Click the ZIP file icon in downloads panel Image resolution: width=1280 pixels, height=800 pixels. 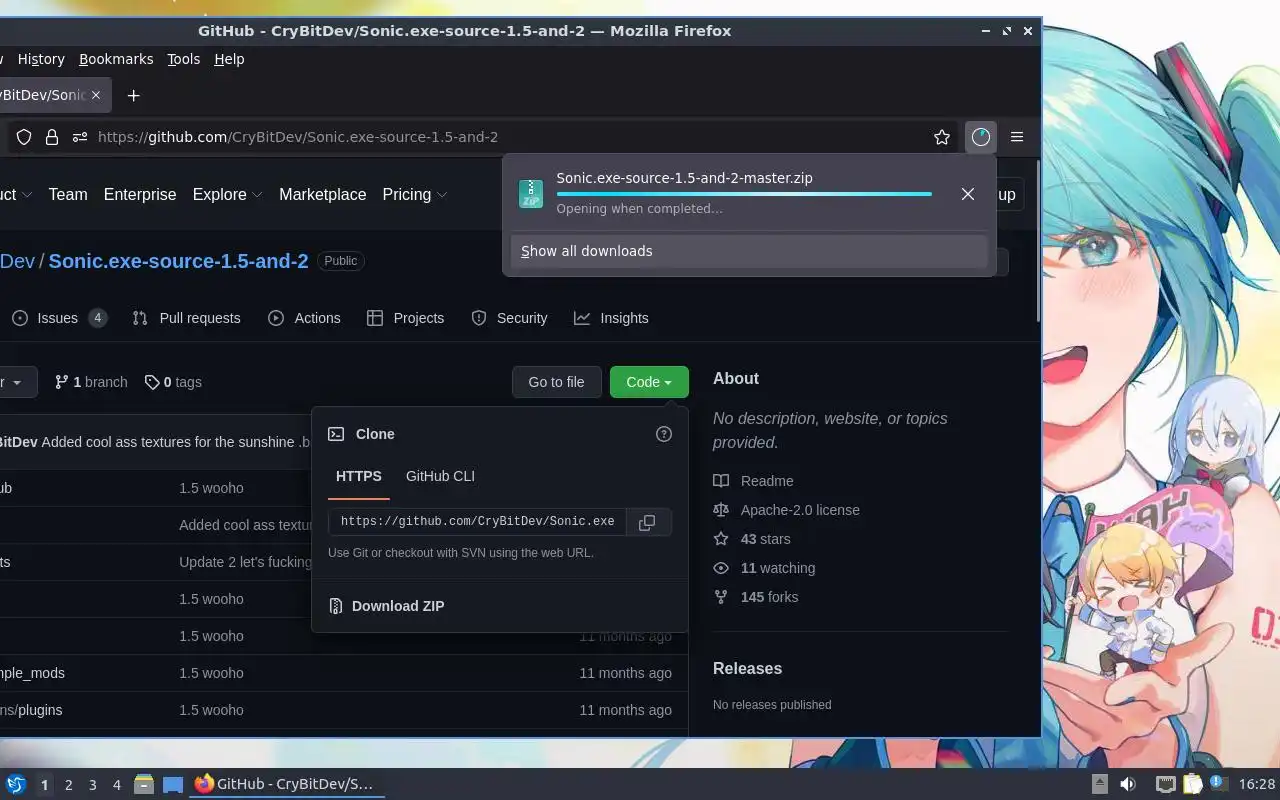(531, 194)
